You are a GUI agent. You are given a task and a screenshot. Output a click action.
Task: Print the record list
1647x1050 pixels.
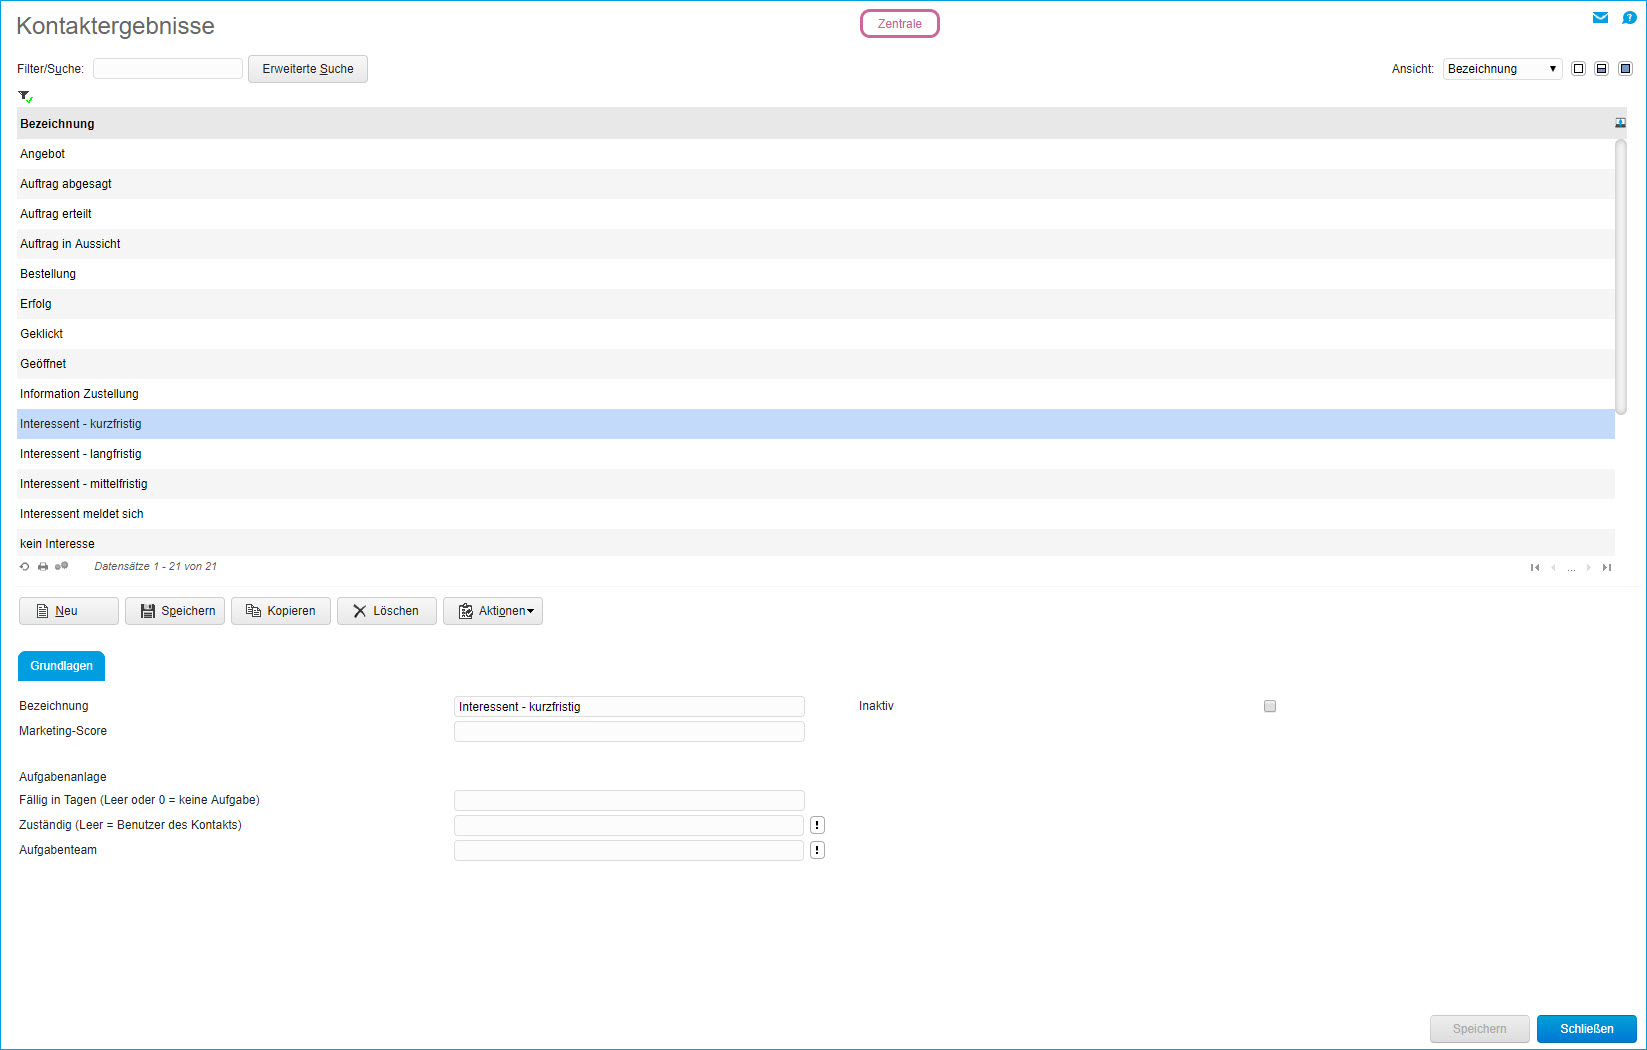[43, 566]
